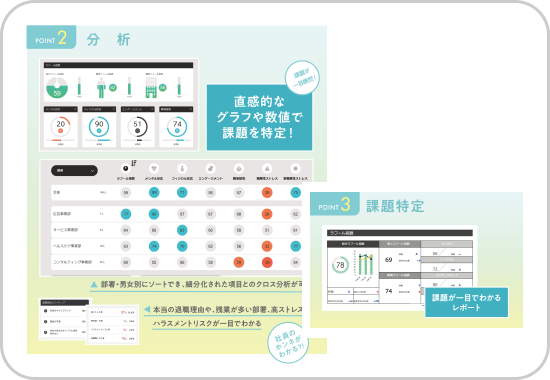Image resolution: width=550 pixels, height=380 pixels.
Task: Select the 職場環境 column icon
Action: 239,168
